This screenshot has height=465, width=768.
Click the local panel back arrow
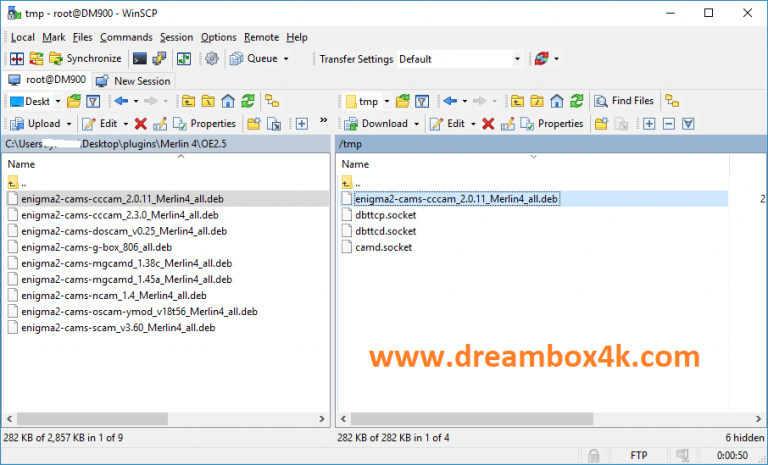tap(121, 101)
